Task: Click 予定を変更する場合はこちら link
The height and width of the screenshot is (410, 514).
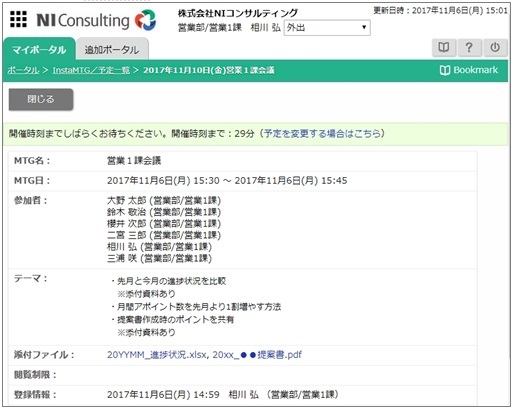Action: click(x=322, y=134)
